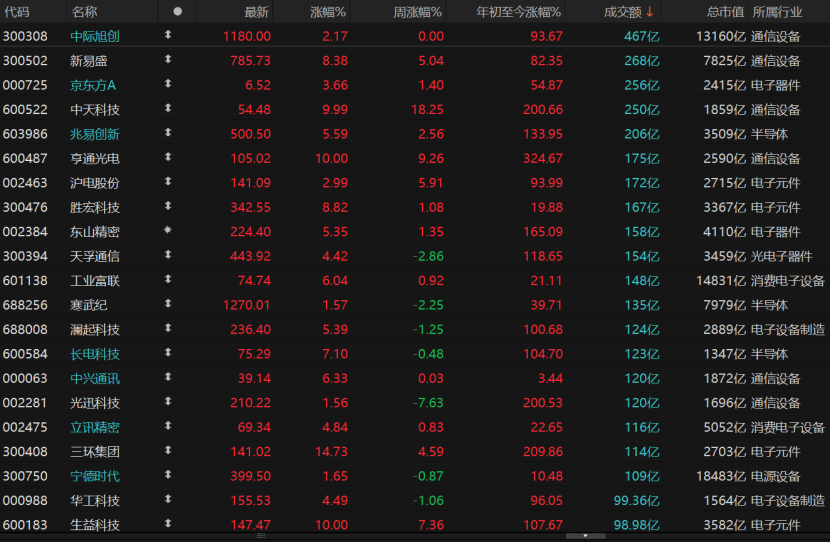Image resolution: width=831 pixels, height=543 pixels.
Task: Click the pin icon in 寒武纪 row
Action: click(x=168, y=304)
